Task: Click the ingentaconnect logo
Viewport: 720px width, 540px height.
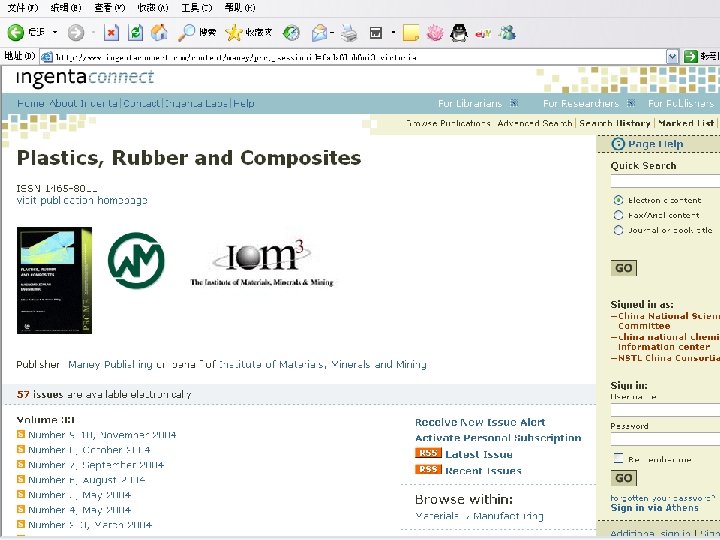Action: (x=85, y=77)
